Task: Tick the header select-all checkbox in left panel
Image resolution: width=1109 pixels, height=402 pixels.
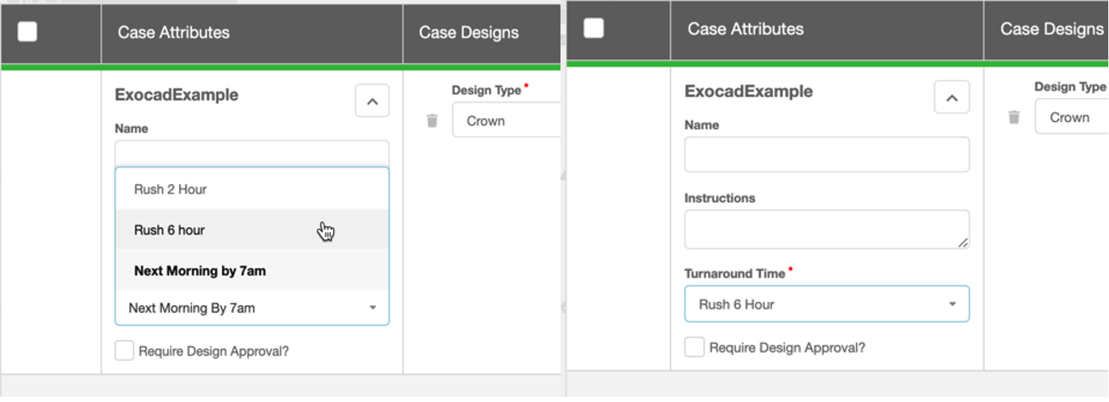Action: (28, 32)
